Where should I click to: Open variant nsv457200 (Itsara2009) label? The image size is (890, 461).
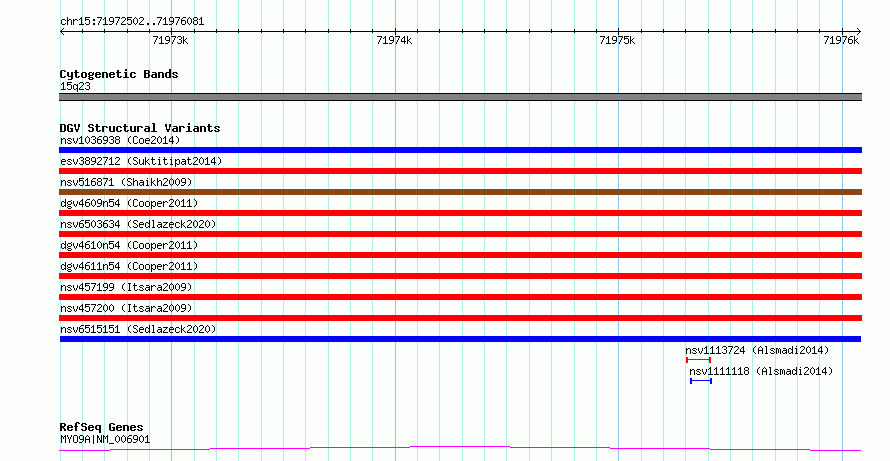click(x=126, y=308)
